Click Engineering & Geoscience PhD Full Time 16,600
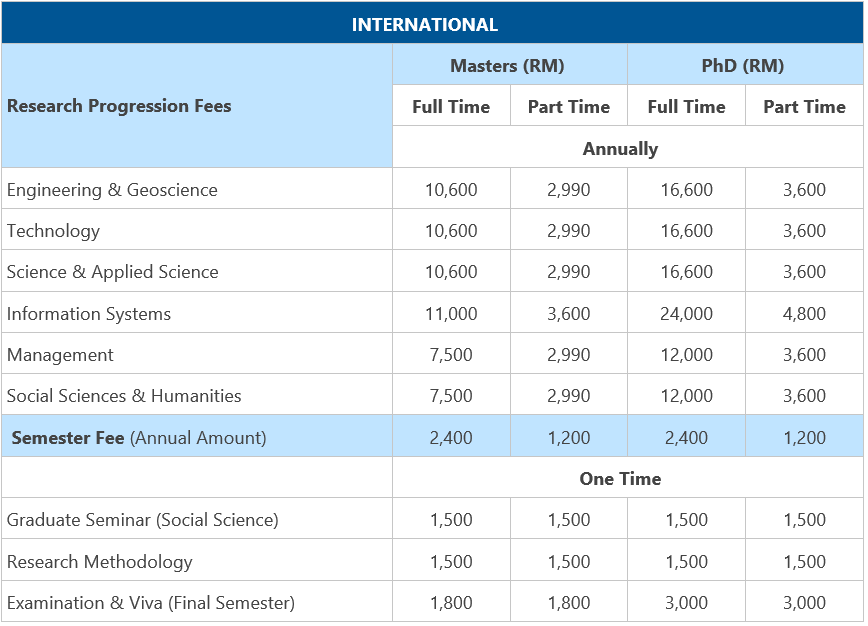The width and height of the screenshot is (868, 626). pyautogui.click(x=686, y=190)
